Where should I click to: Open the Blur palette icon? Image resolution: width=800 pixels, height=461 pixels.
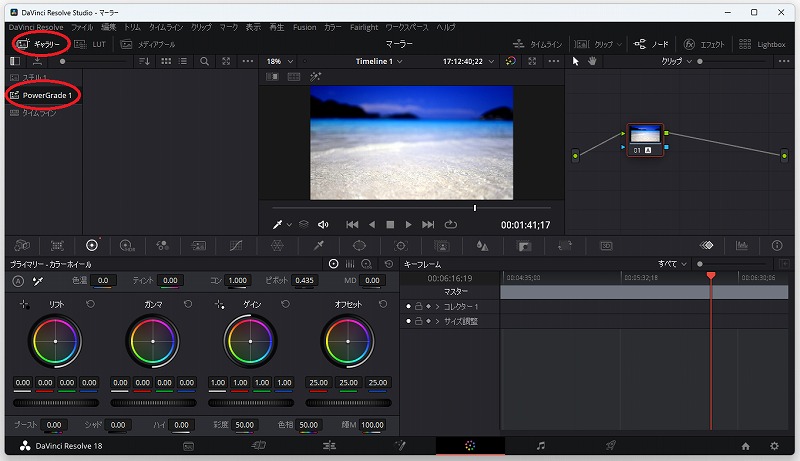pos(482,246)
